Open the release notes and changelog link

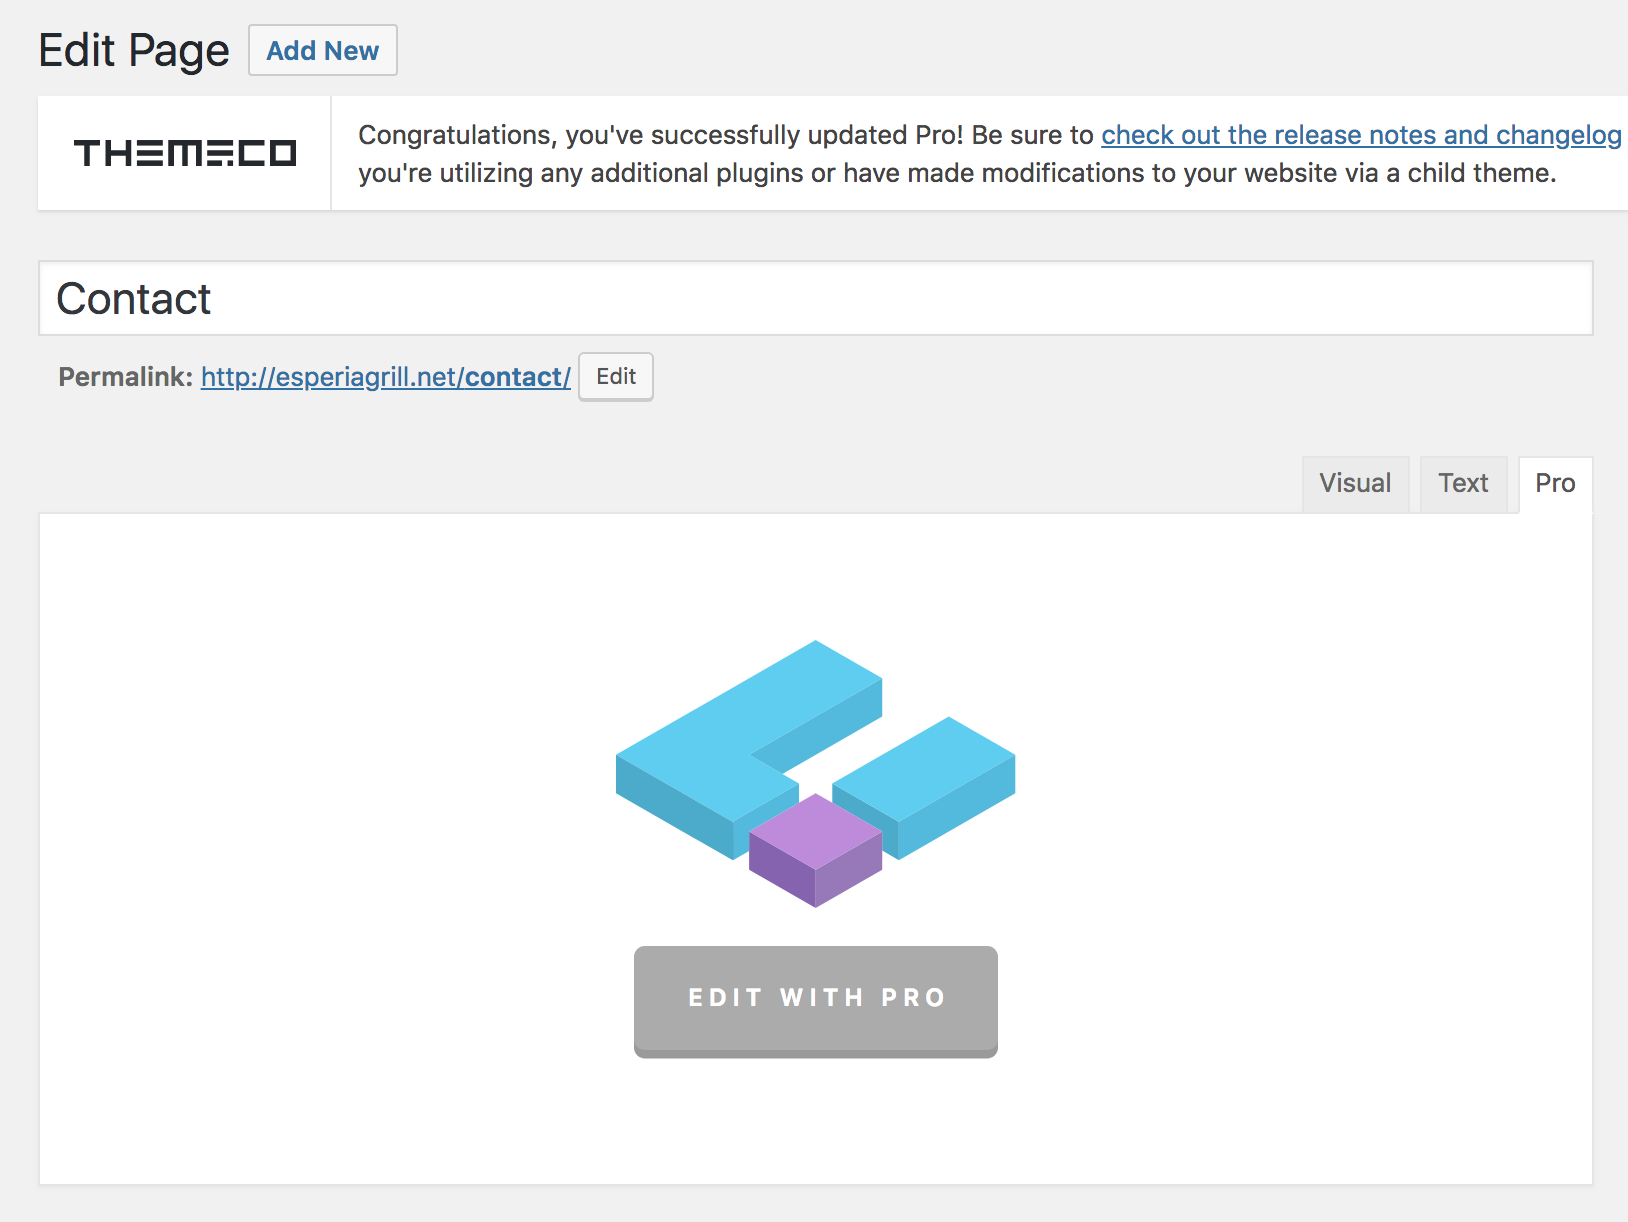1361,135
